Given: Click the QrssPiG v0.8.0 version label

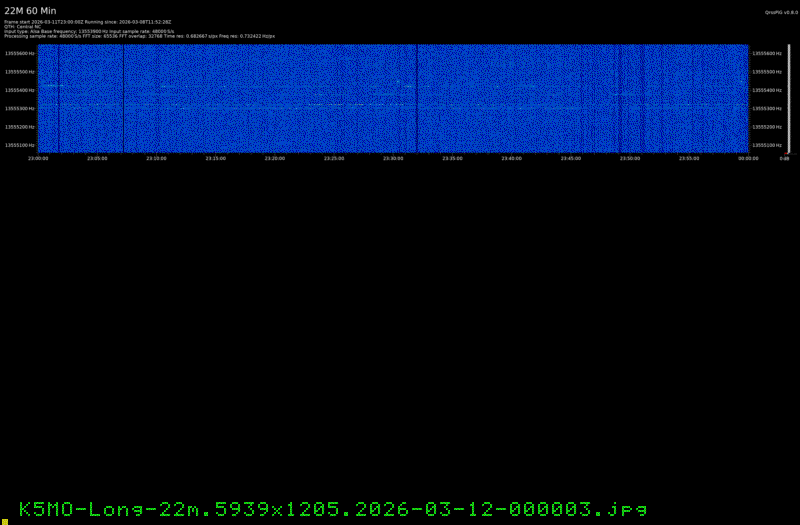Looking at the screenshot, I should (x=780, y=13).
